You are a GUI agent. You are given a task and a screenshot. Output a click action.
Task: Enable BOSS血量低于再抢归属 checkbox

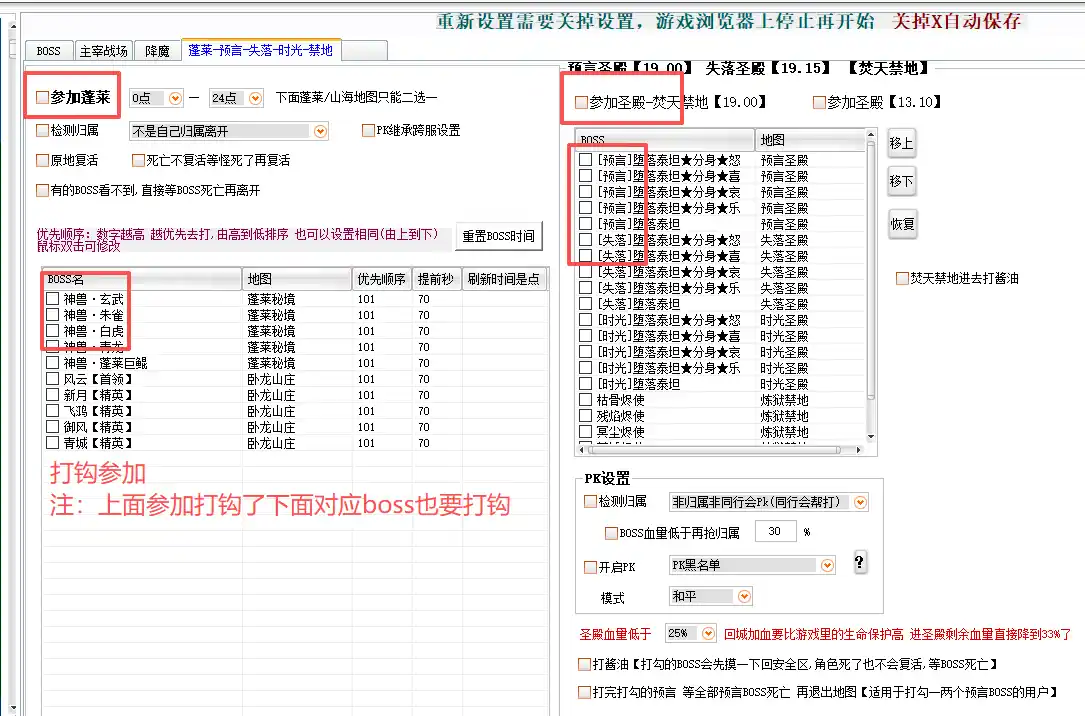pyautogui.click(x=611, y=533)
